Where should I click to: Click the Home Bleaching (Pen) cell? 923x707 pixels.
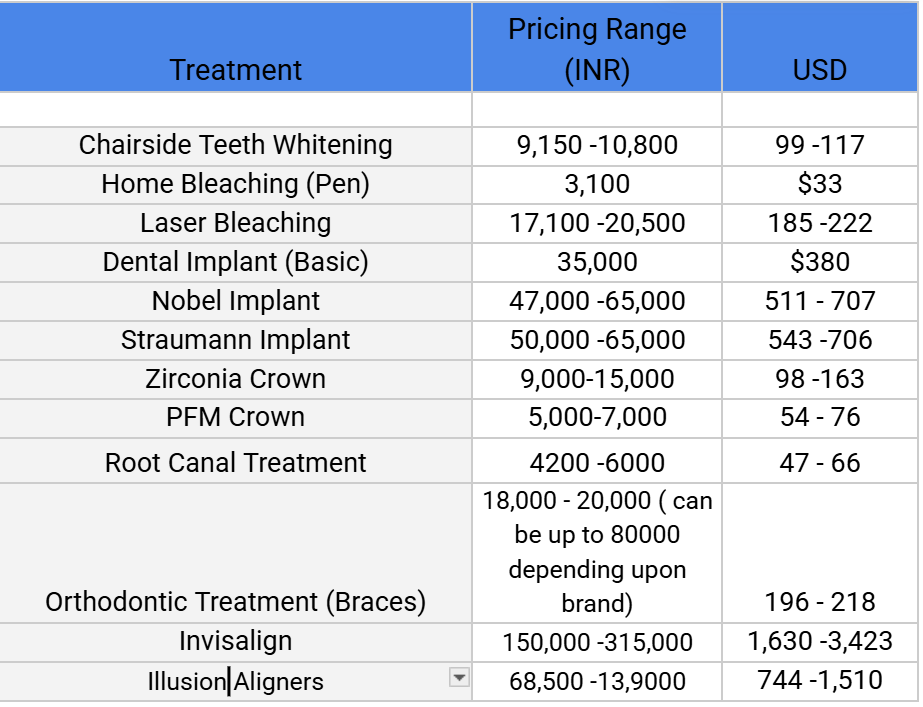tap(236, 184)
